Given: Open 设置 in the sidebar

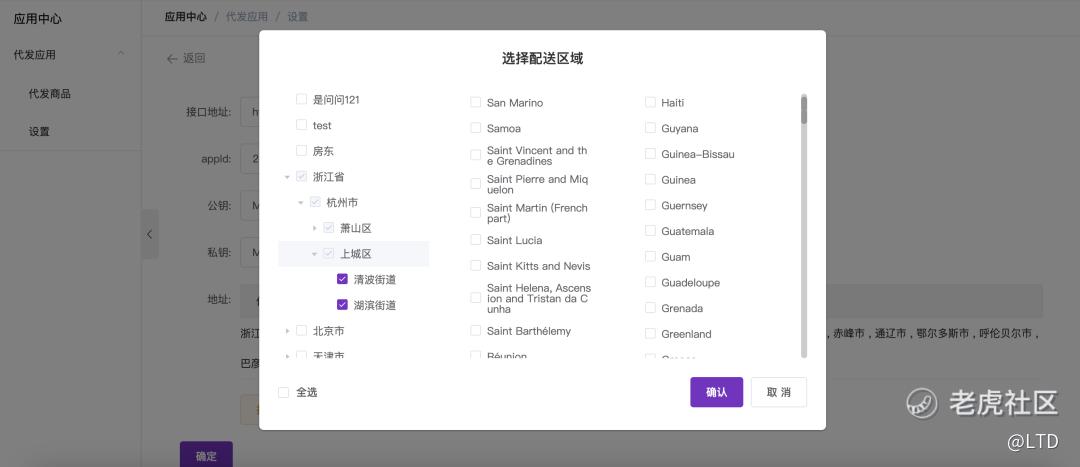Looking at the screenshot, I should tap(39, 132).
